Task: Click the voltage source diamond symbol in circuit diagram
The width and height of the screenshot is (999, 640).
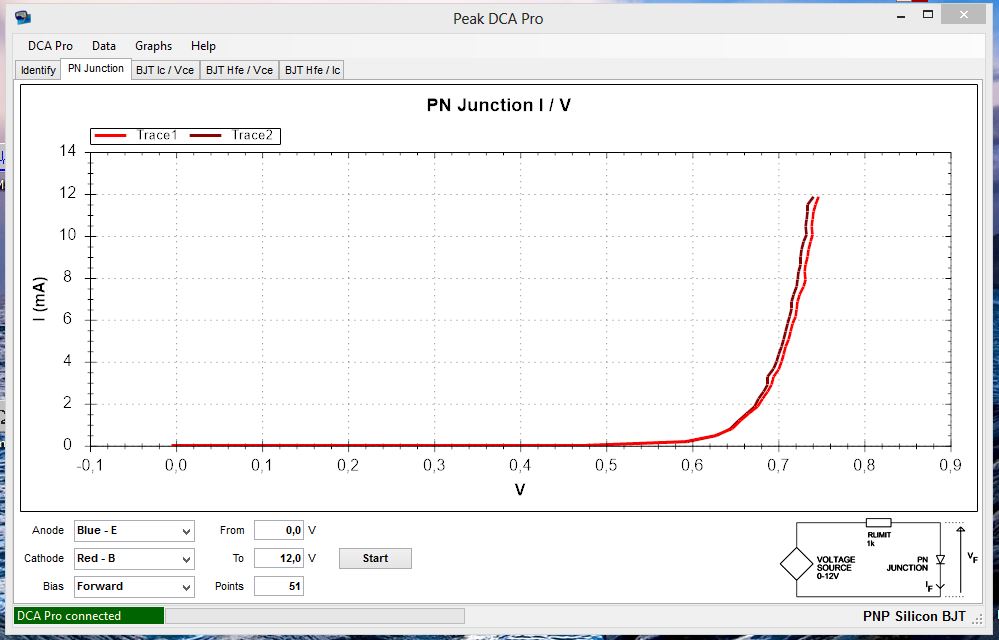Action: point(796,564)
